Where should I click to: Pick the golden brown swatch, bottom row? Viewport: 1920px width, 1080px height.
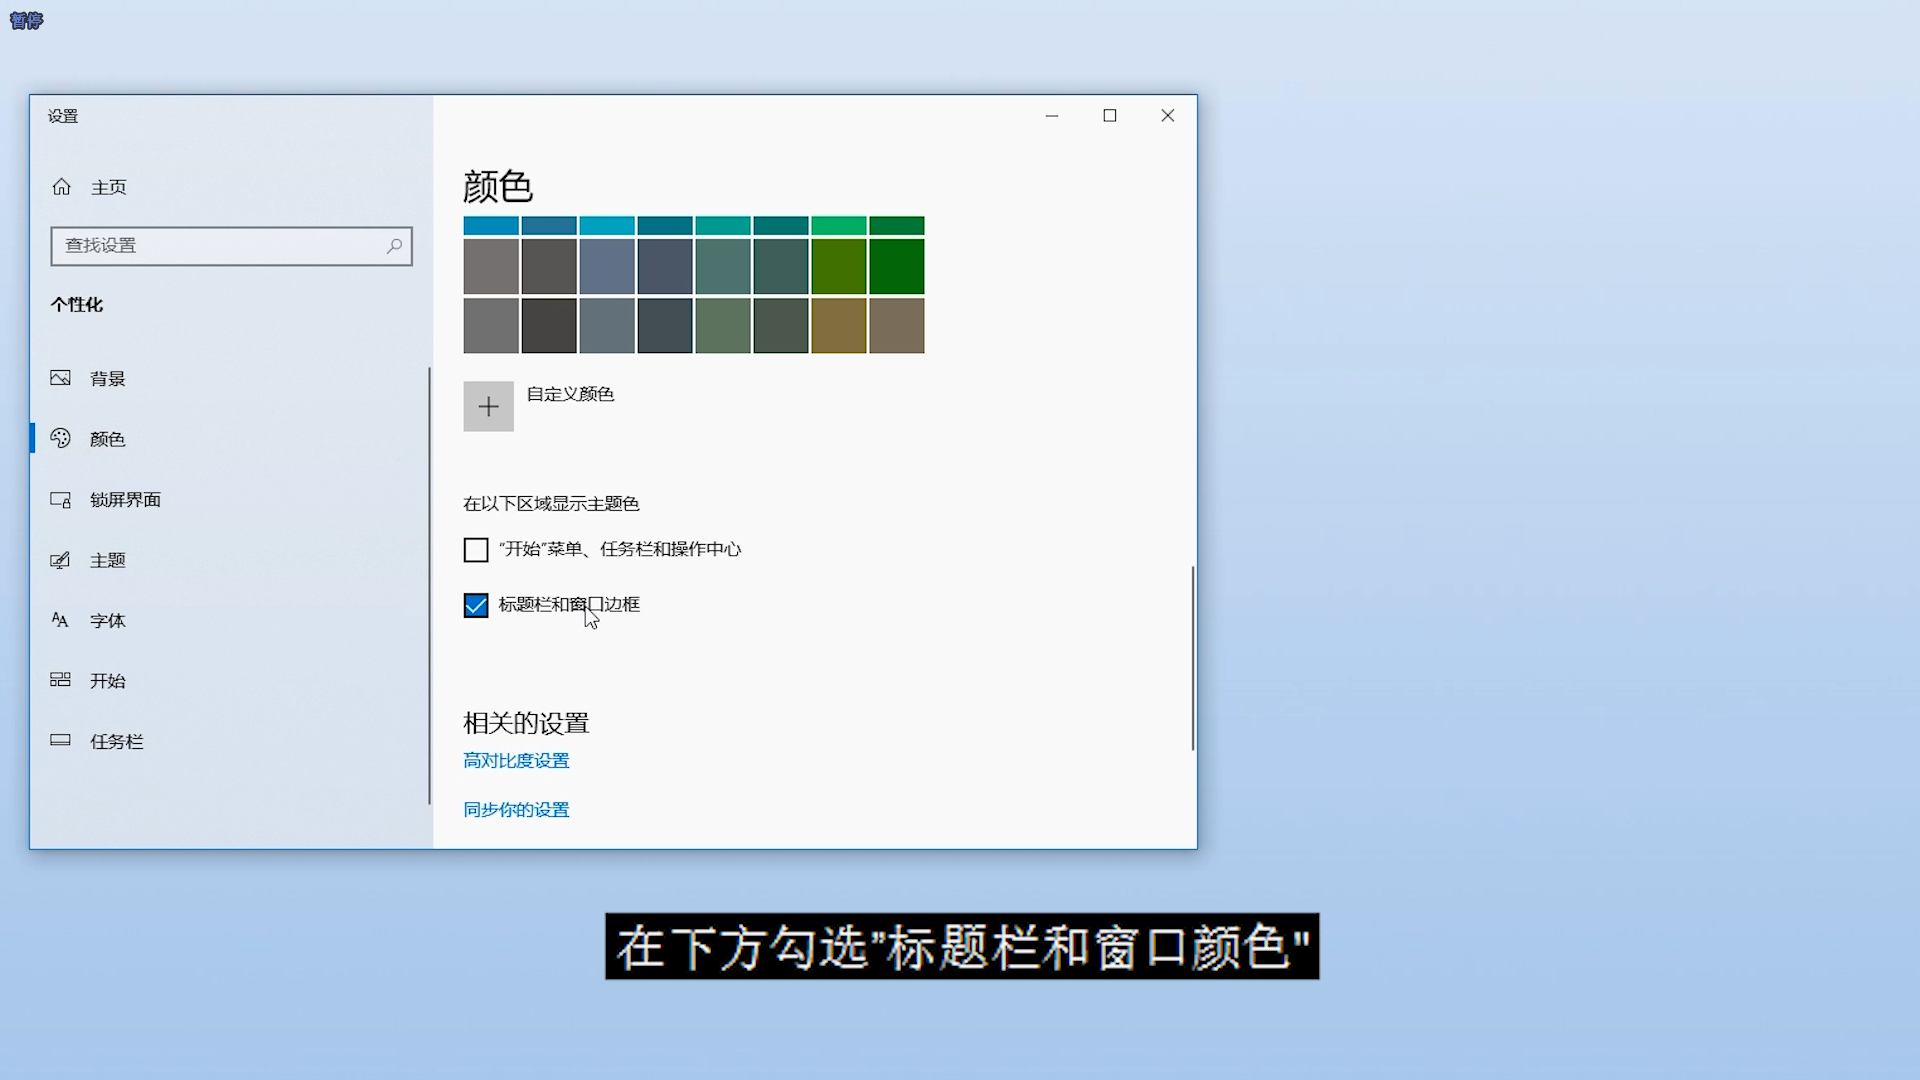click(x=839, y=325)
